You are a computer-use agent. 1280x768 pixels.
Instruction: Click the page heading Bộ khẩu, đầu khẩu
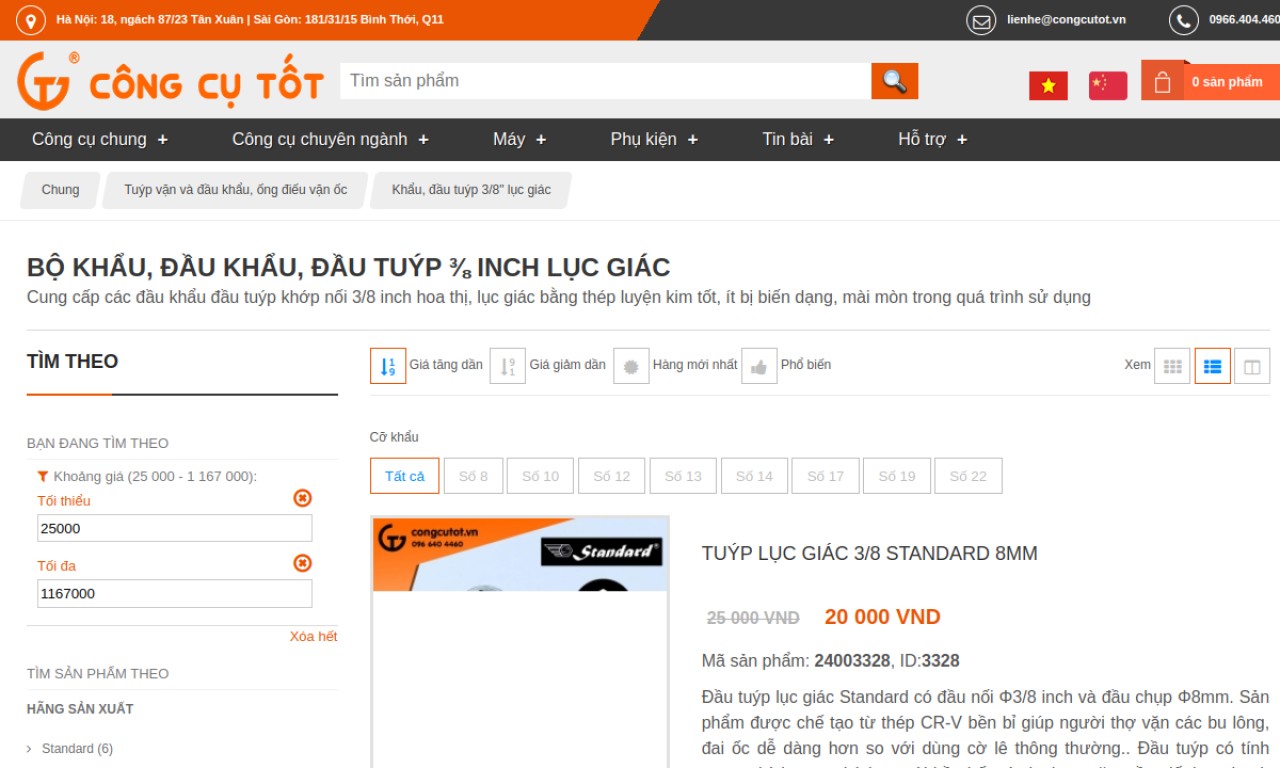point(348,268)
